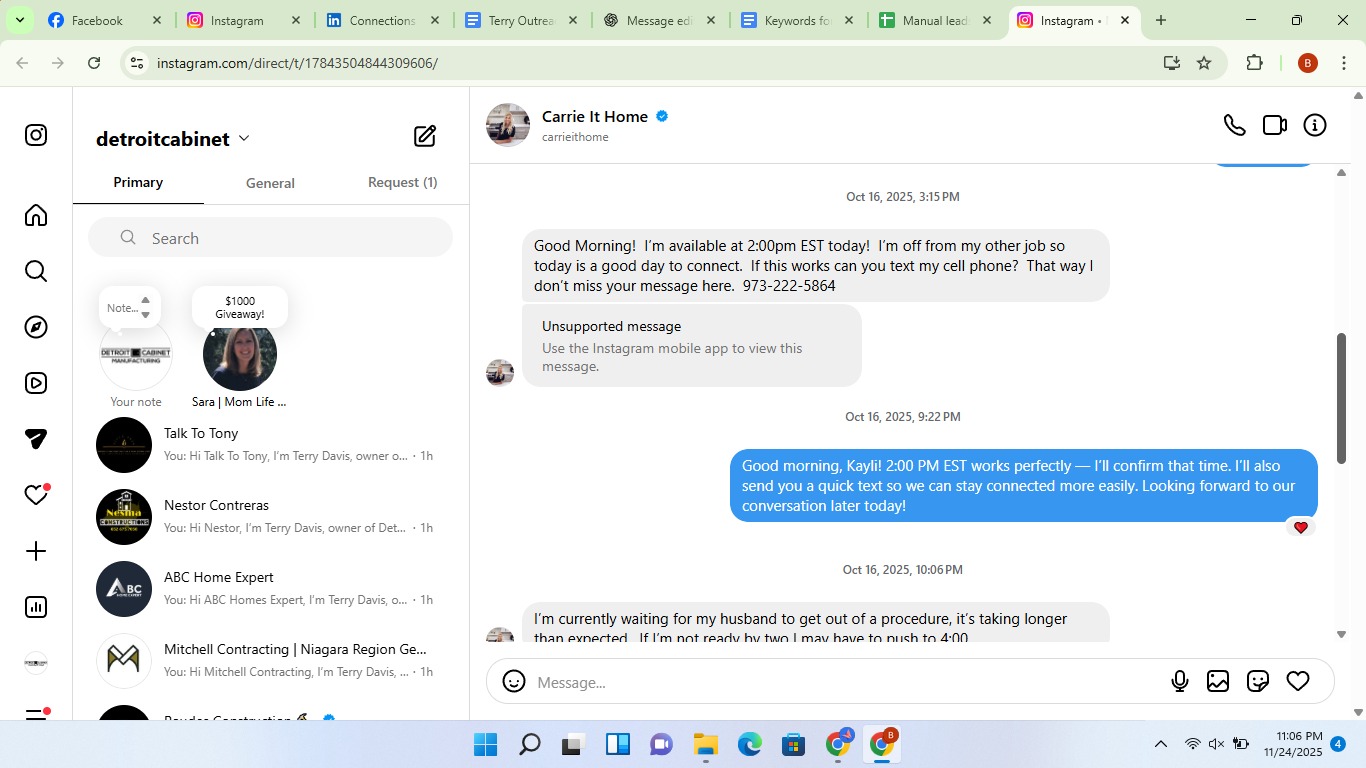Screen dimensions: 1366x768
Task: Open the Request (1) tab
Action: (x=402, y=183)
